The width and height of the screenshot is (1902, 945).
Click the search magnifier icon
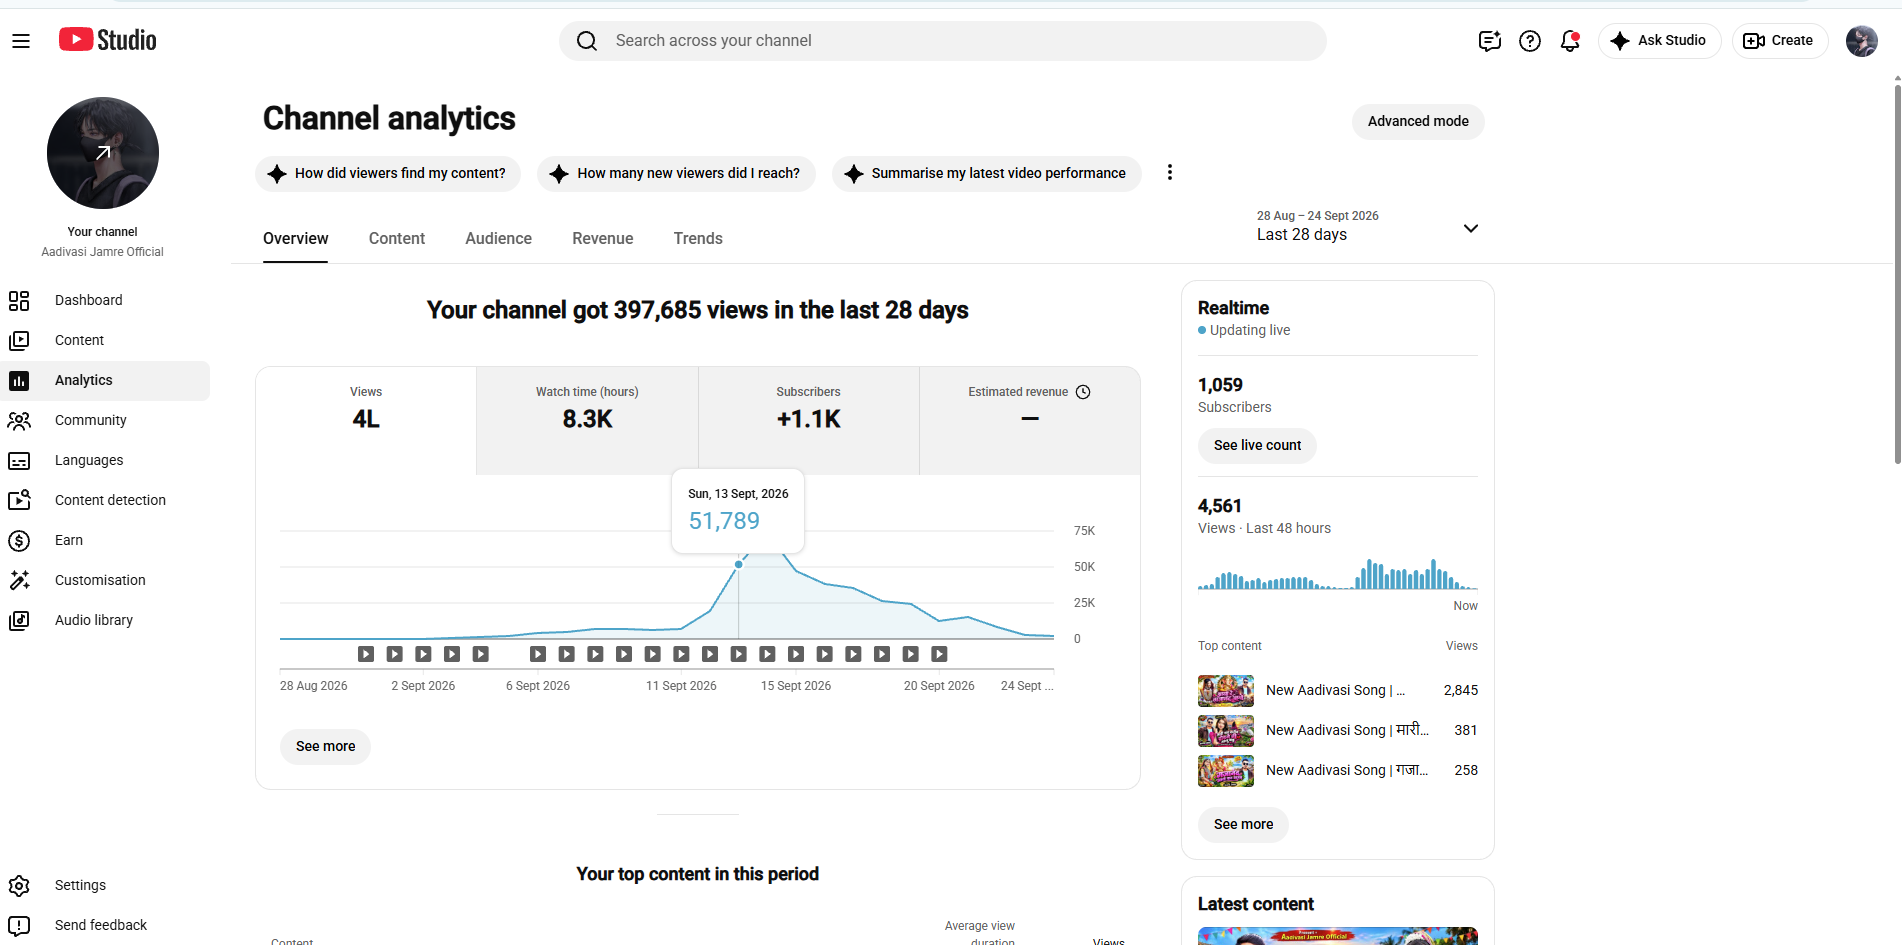587,41
